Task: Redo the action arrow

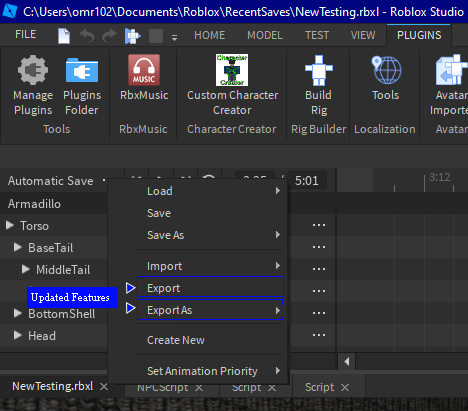Action: tap(109, 35)
